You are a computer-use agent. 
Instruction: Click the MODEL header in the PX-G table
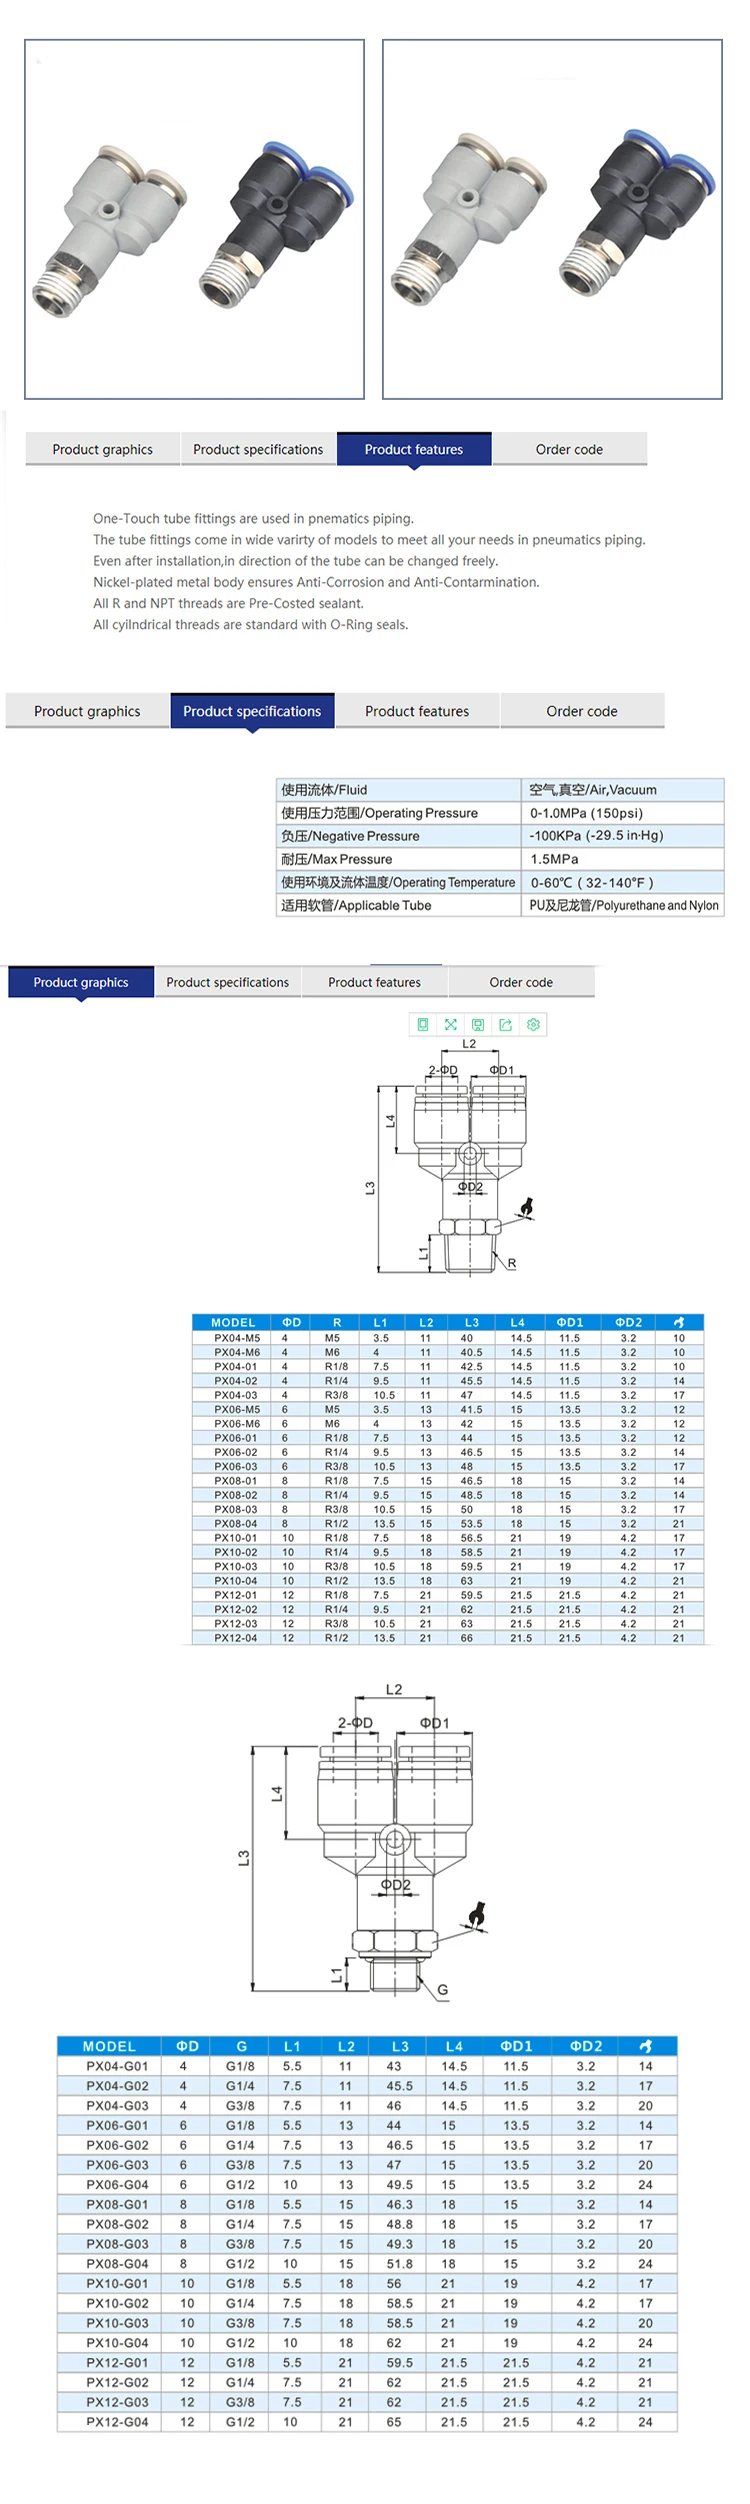109,2046
